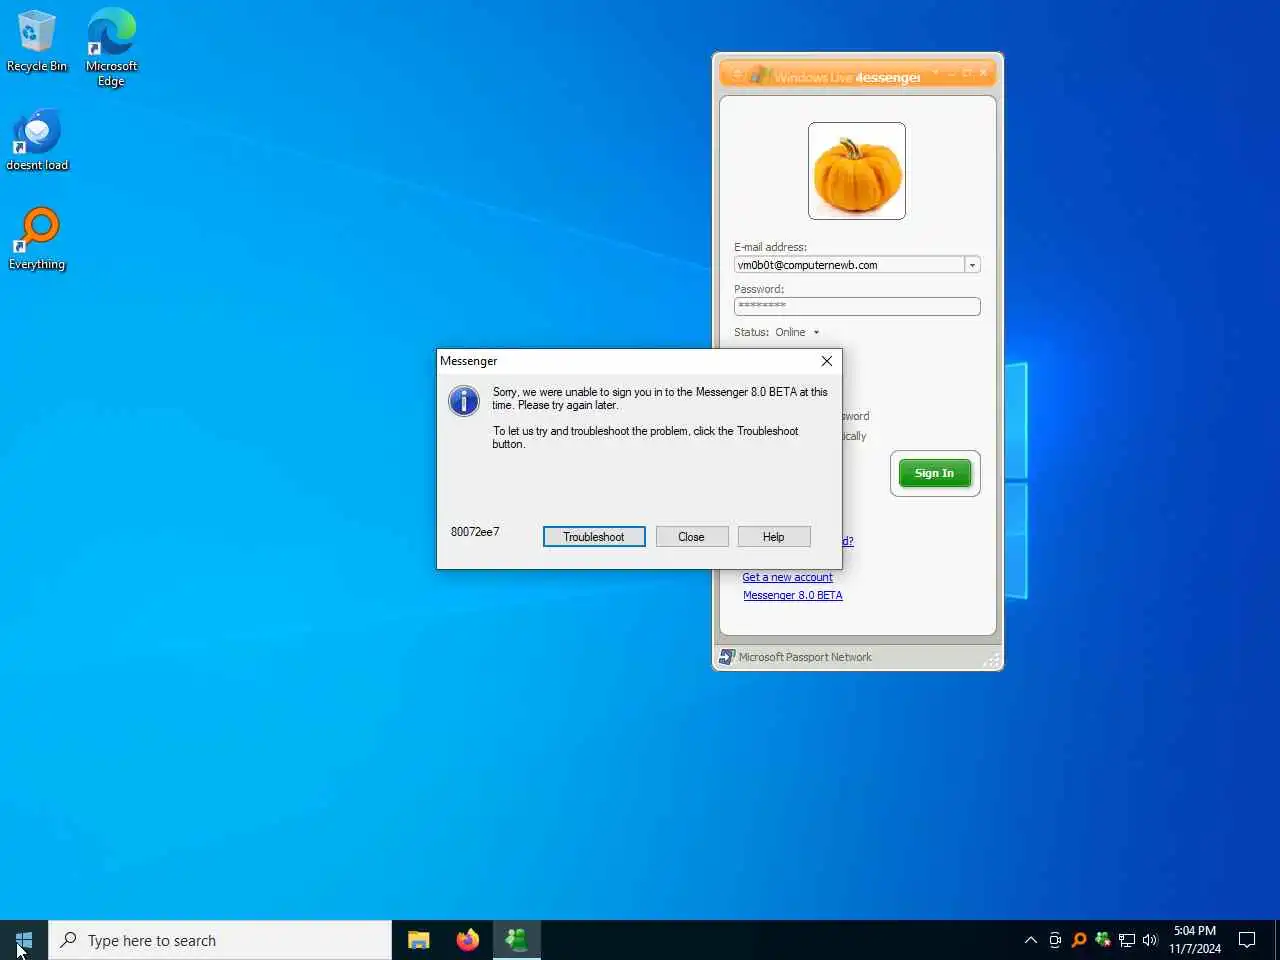Screen dimensions: 1280x960
Task: Click the Everything tray icon
Action: pyautogui.click(x=1079, y=940)
